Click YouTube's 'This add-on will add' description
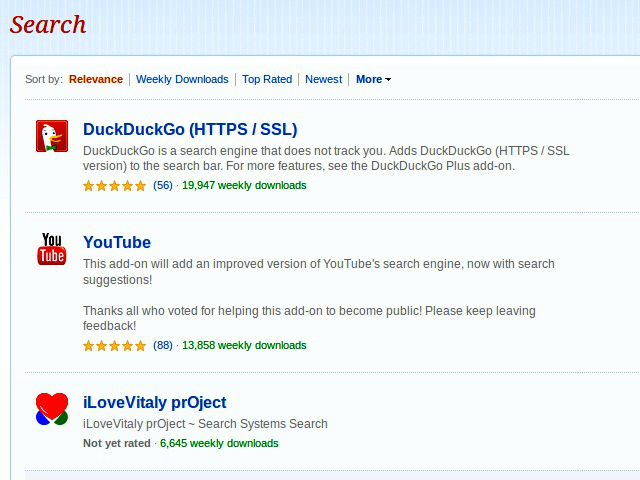This screenshot has width=640, height=480. [319, 272]
